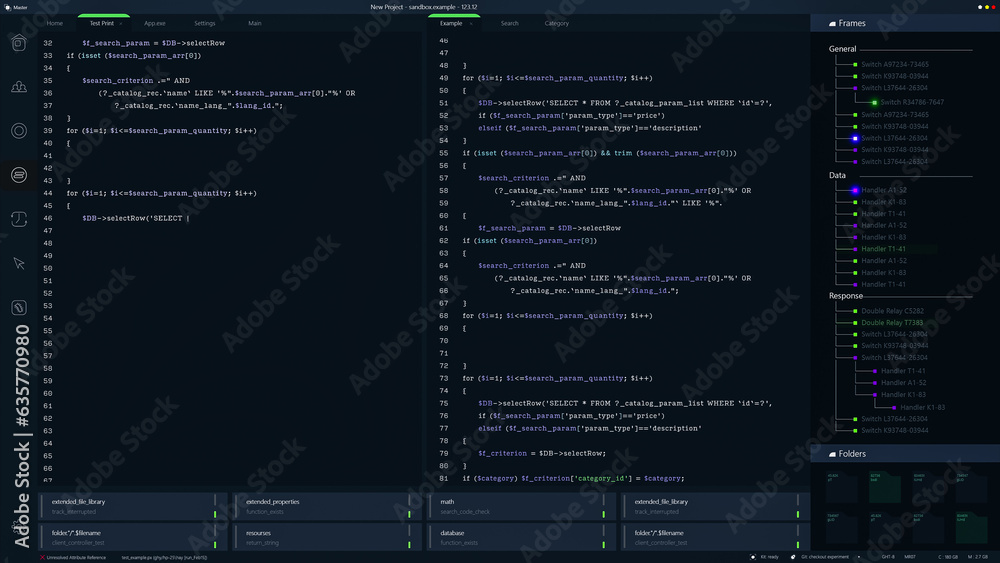Click the red X error icon in status bar
The image size is (1000, 563).
coord(42,557)
